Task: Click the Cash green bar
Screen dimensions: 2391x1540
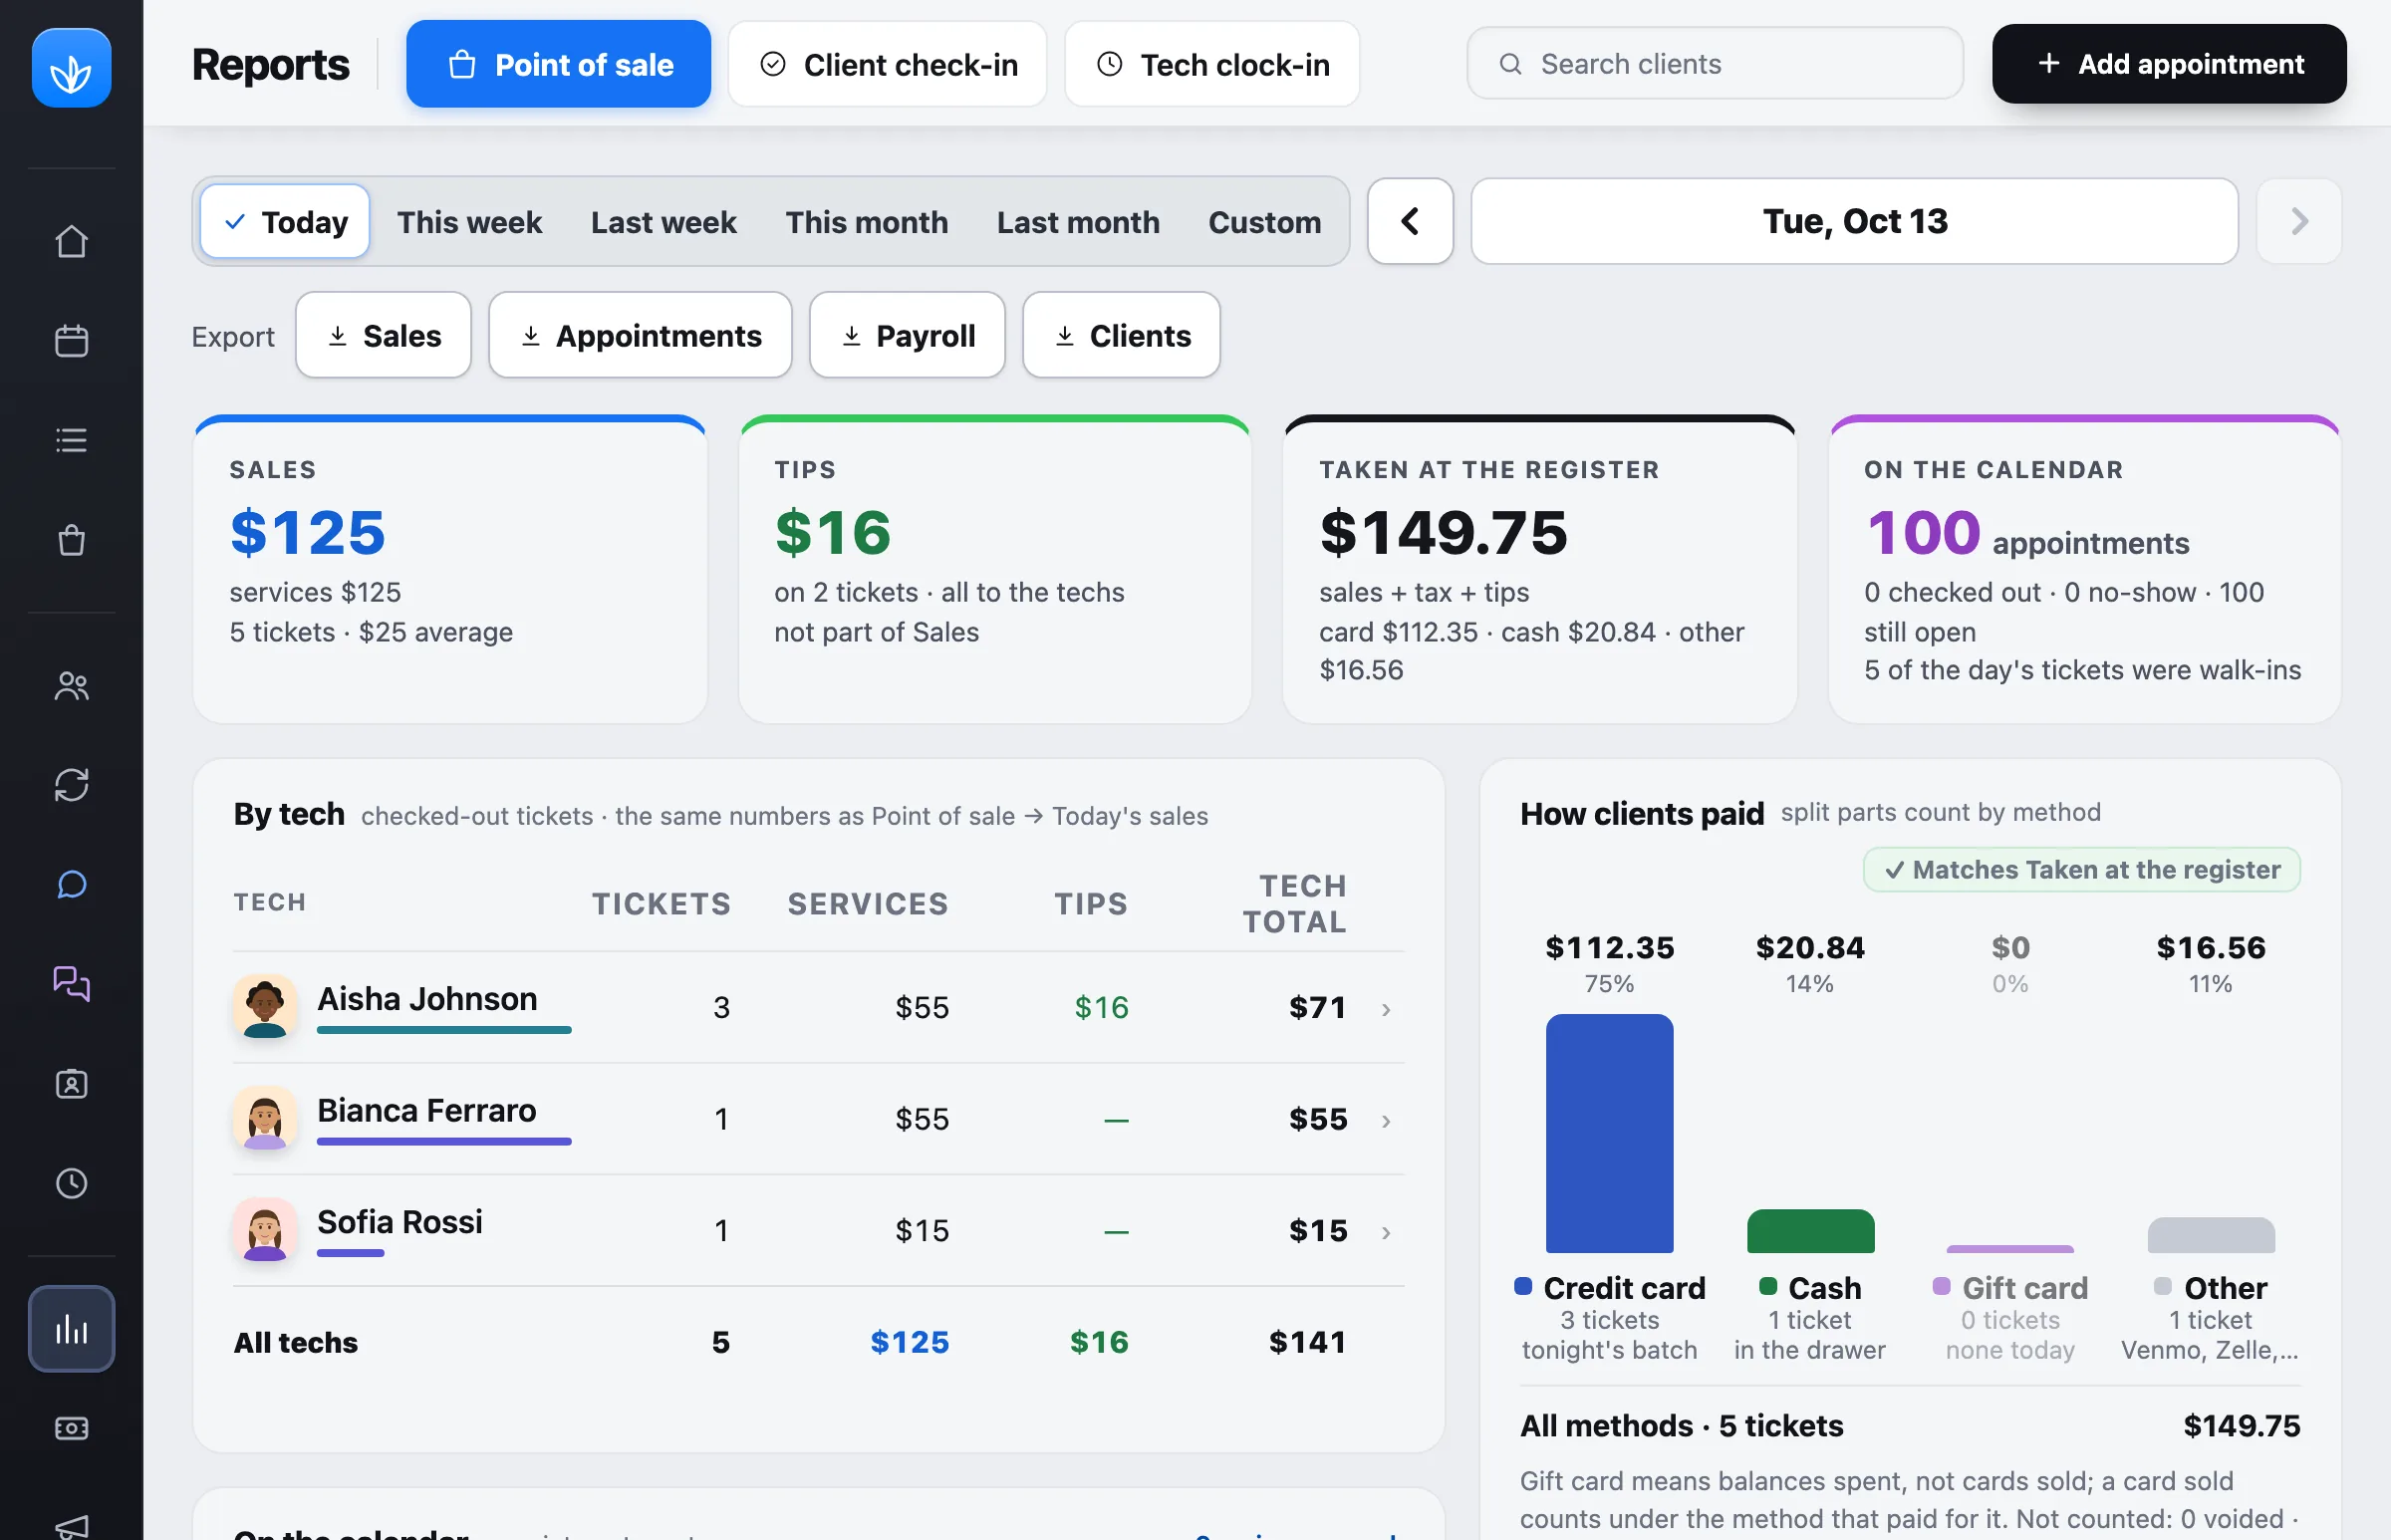Action: 1810,1231
